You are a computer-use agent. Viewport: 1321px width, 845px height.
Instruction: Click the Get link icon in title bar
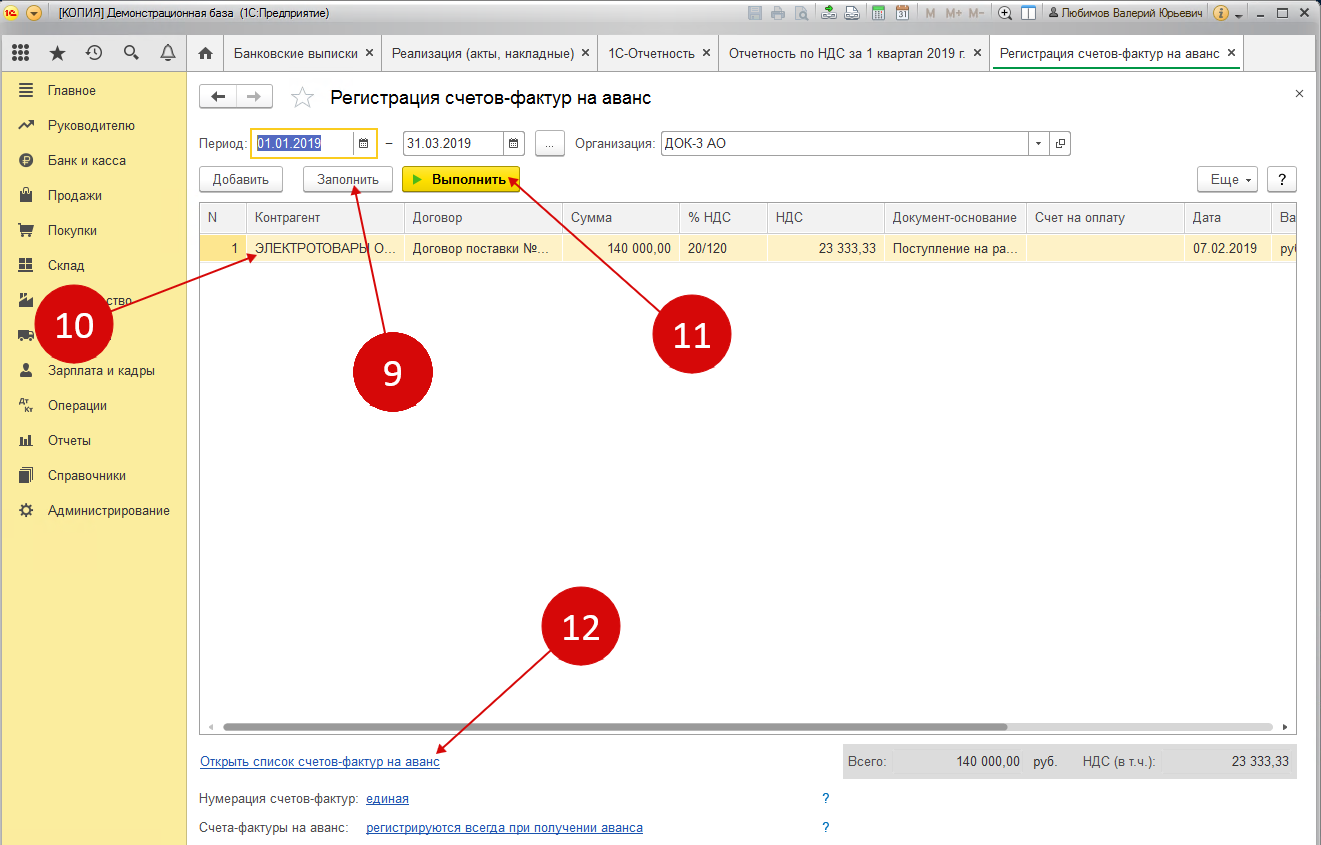[x=829, y=13]
